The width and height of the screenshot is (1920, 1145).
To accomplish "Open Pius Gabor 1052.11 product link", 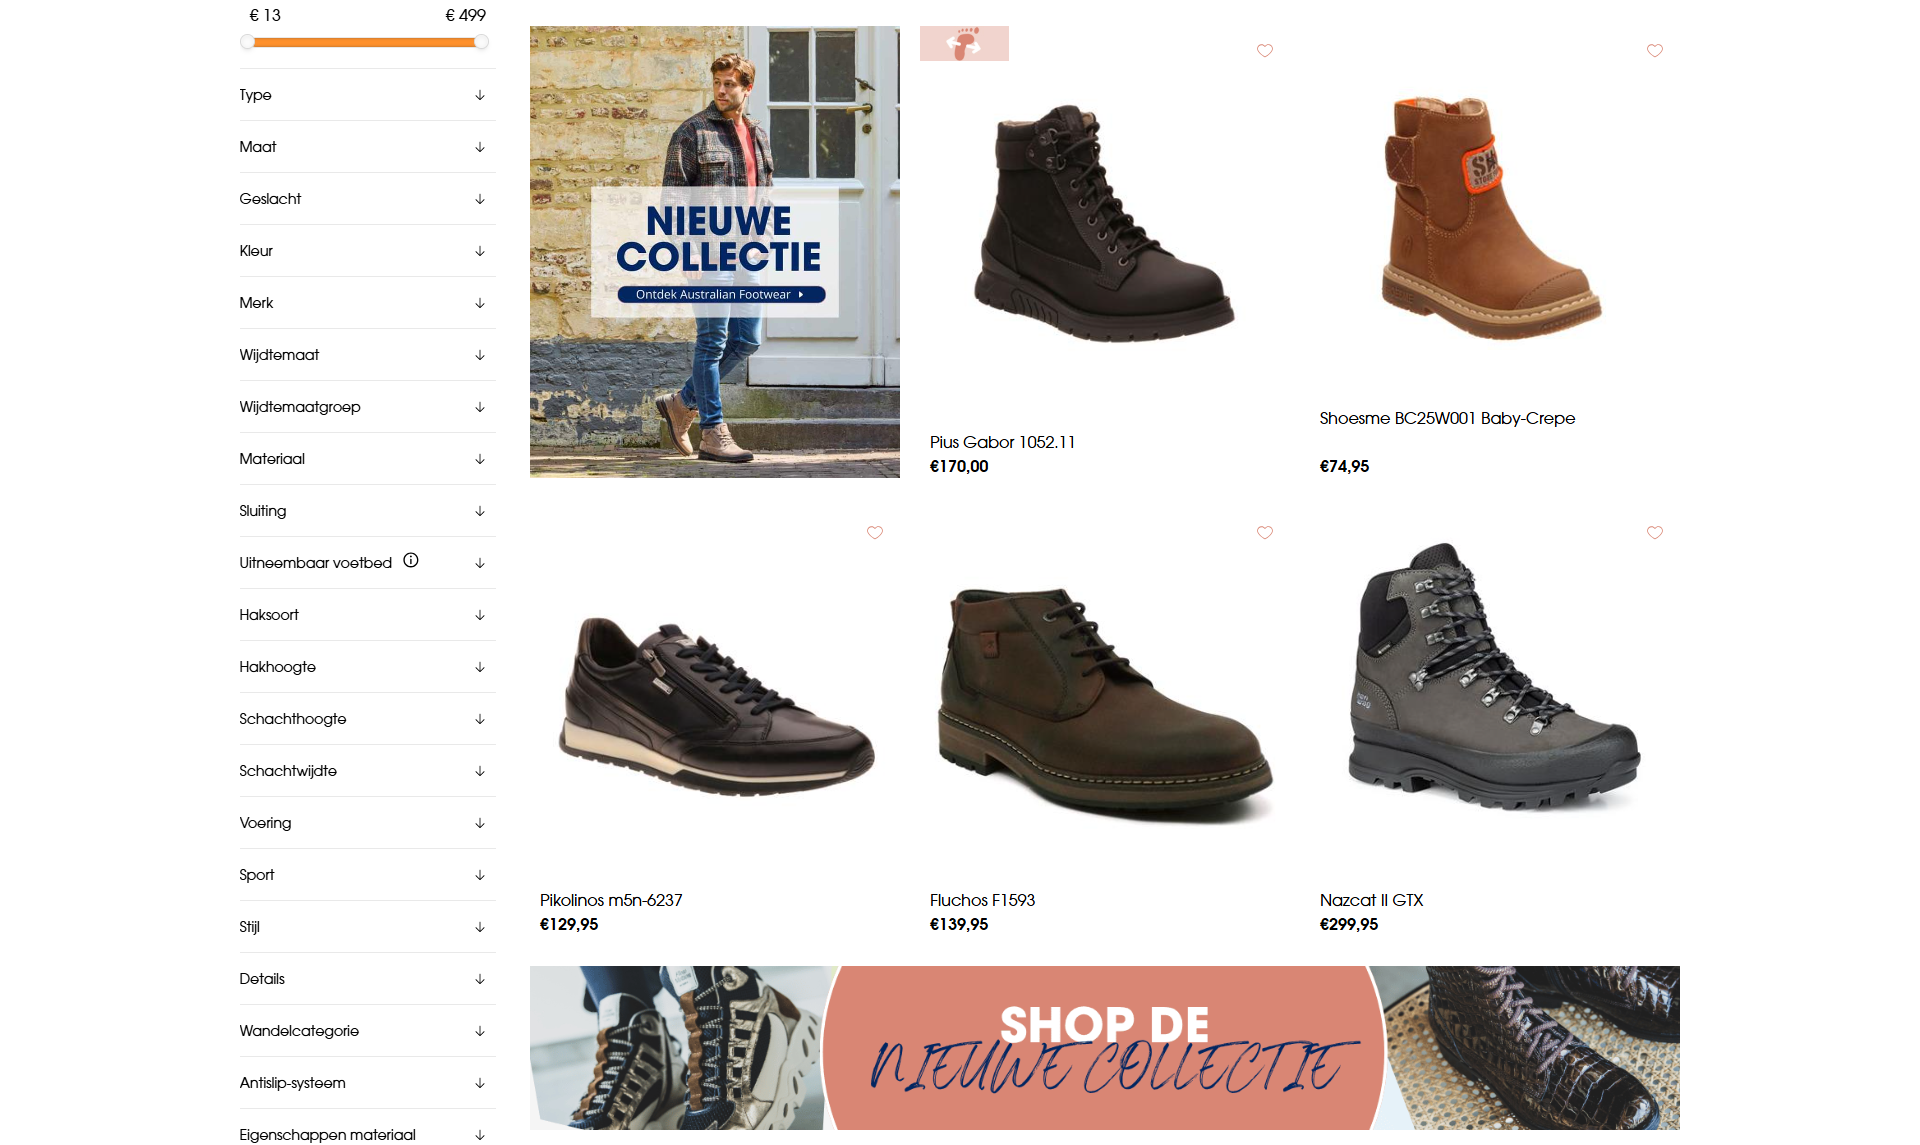I will click(x=1002, y=442).
